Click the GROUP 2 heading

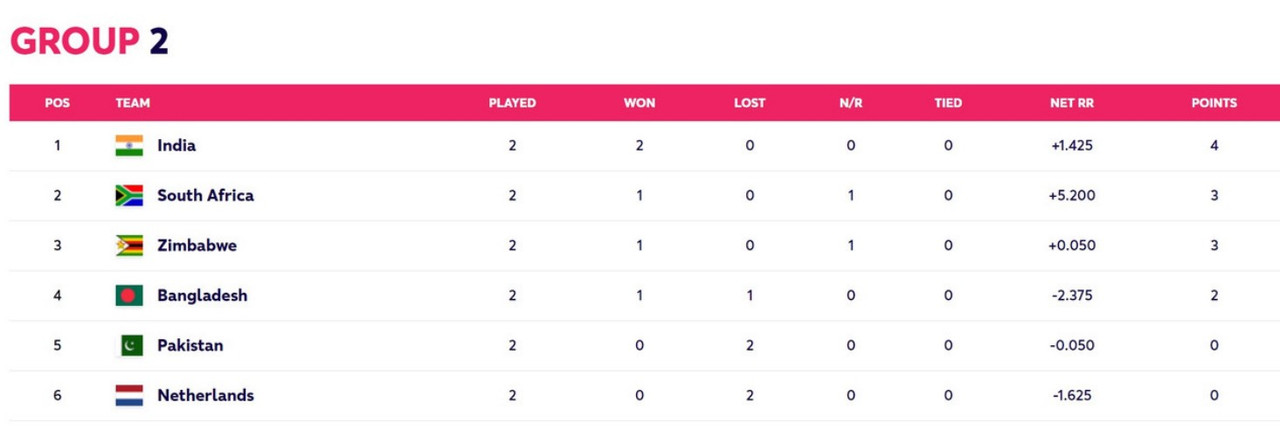click(89, 41)
